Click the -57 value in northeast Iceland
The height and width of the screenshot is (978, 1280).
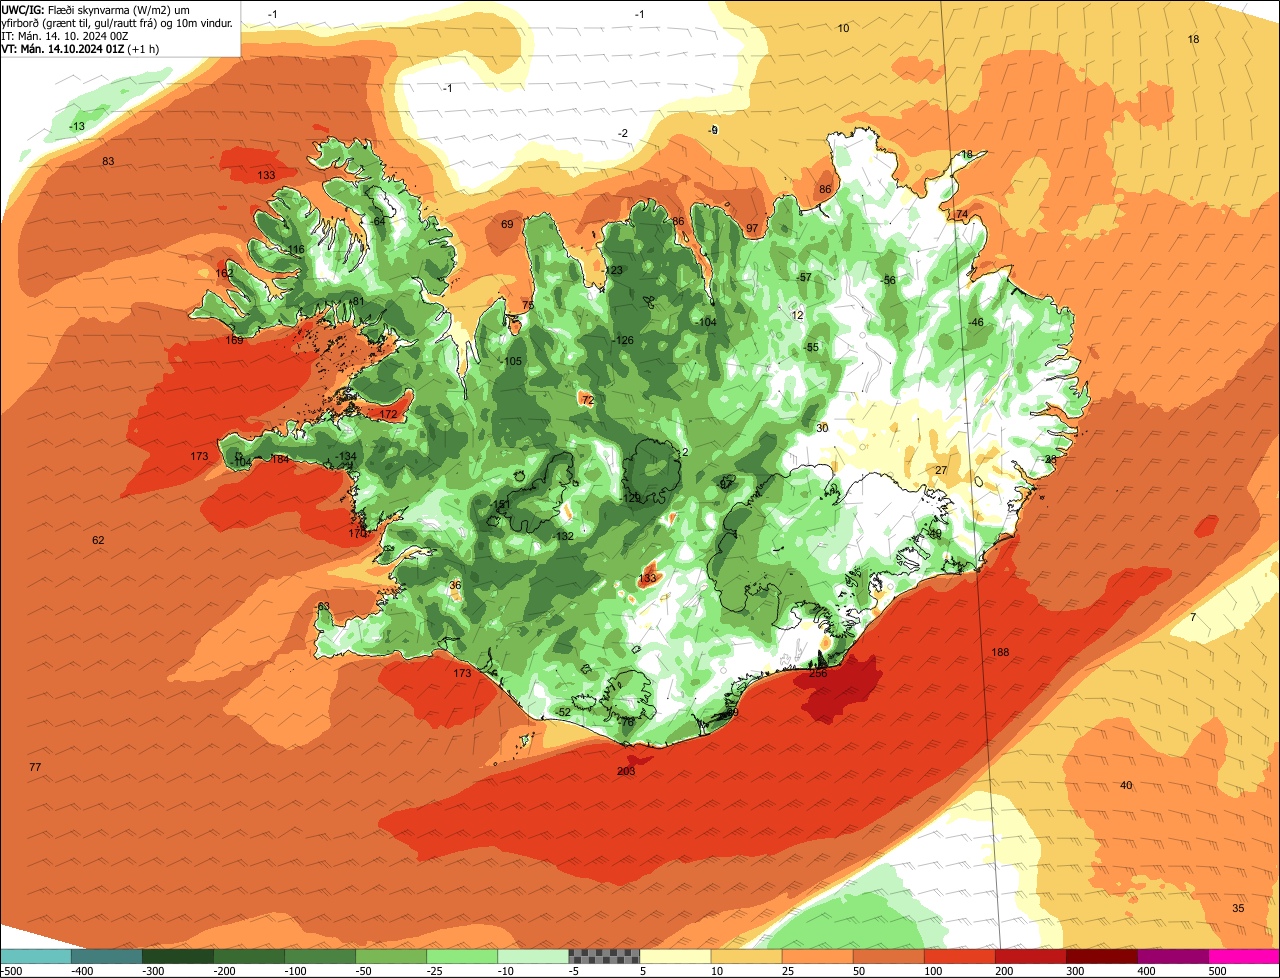click(x=803, y=277)
